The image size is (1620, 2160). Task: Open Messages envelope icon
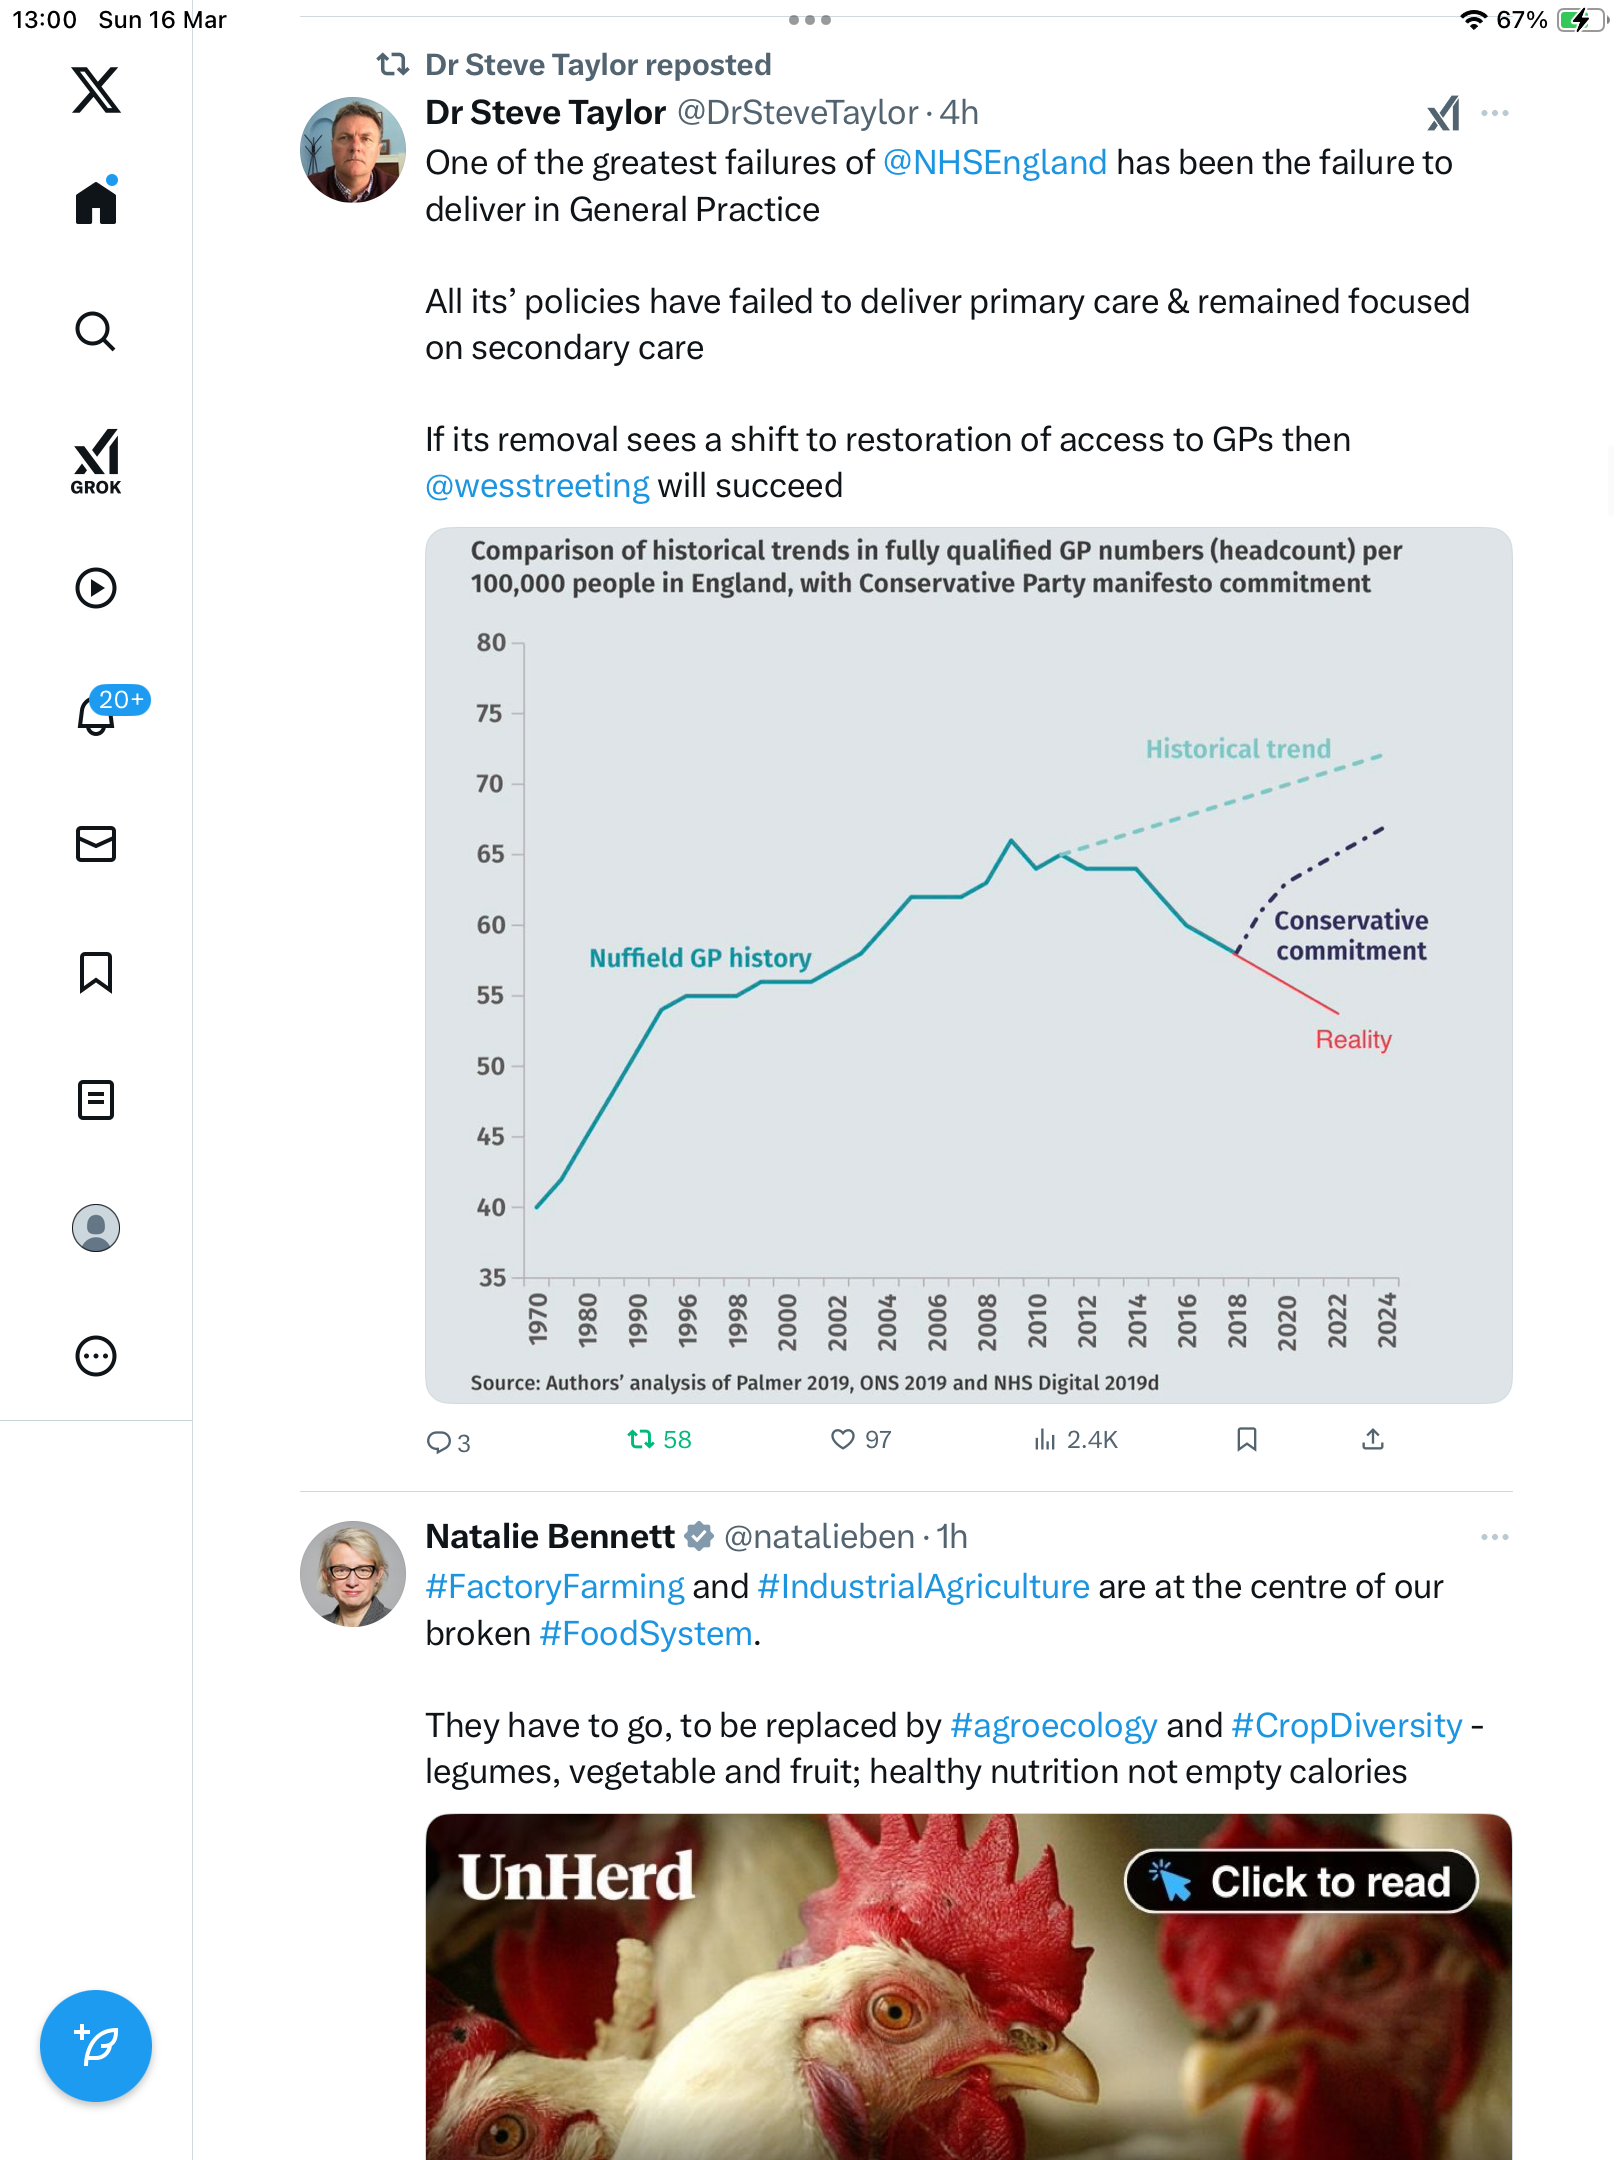coord(96,844)
